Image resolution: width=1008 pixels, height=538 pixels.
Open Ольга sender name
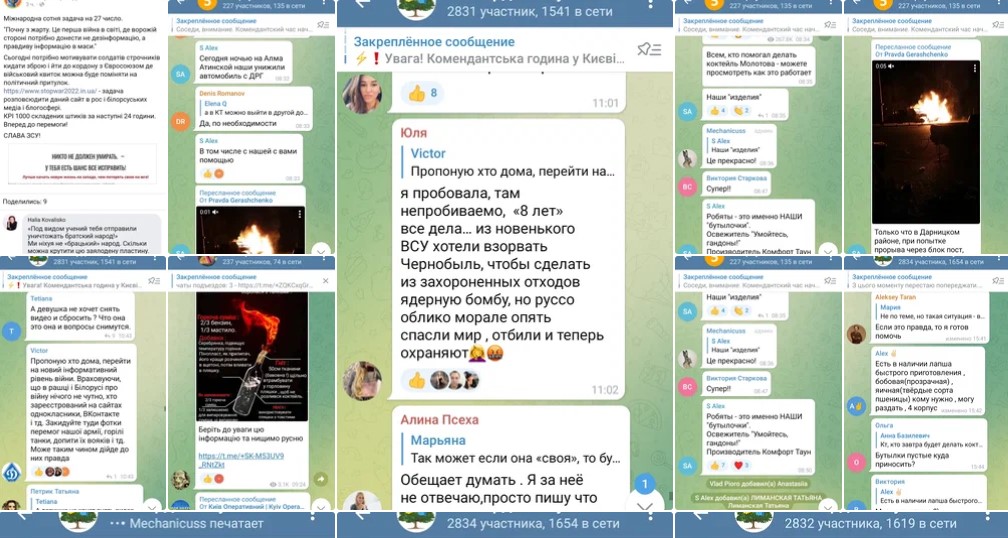(x=884, y=426)
